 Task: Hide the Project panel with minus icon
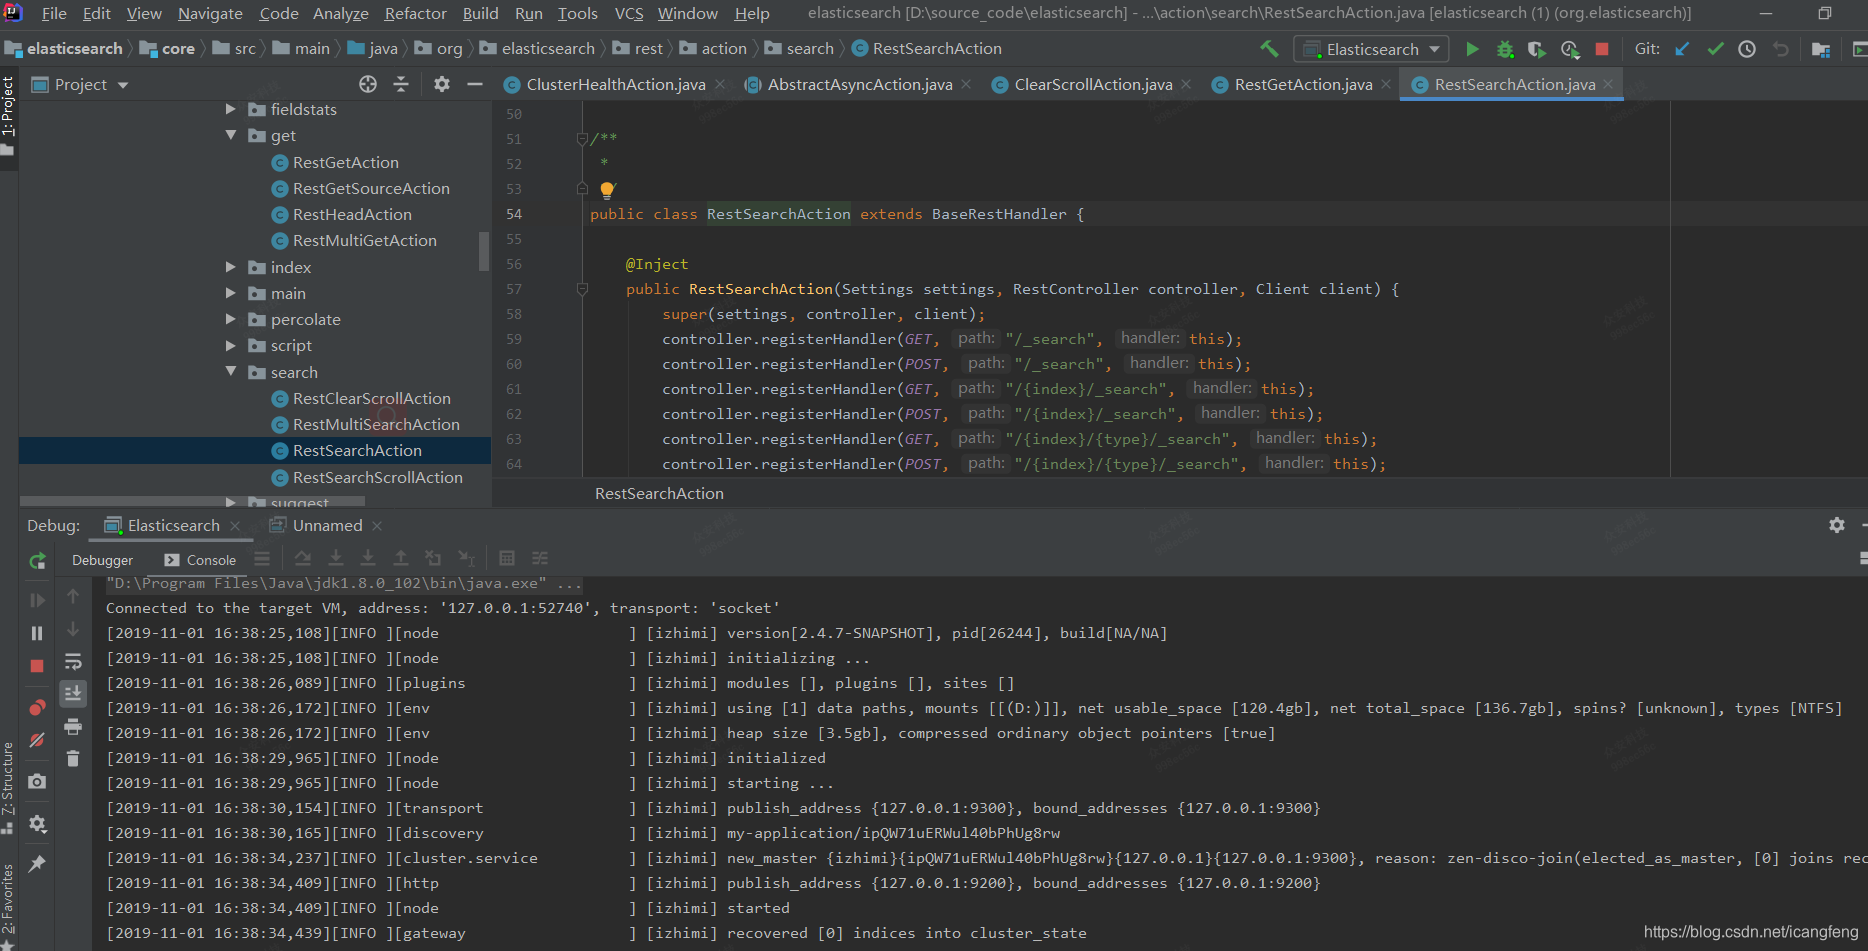475,85
